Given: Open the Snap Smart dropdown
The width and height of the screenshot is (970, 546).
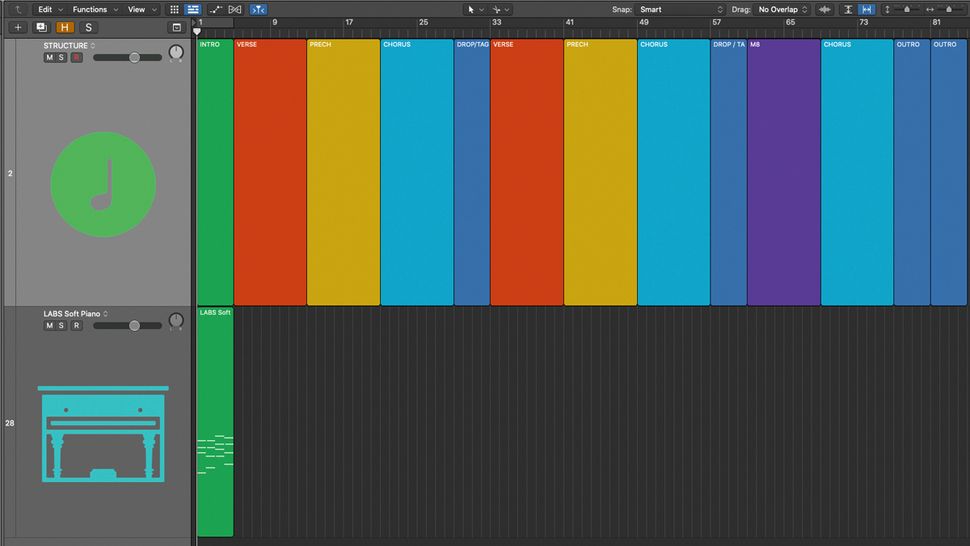Looking at the screenshot, I should coord(680,9).
